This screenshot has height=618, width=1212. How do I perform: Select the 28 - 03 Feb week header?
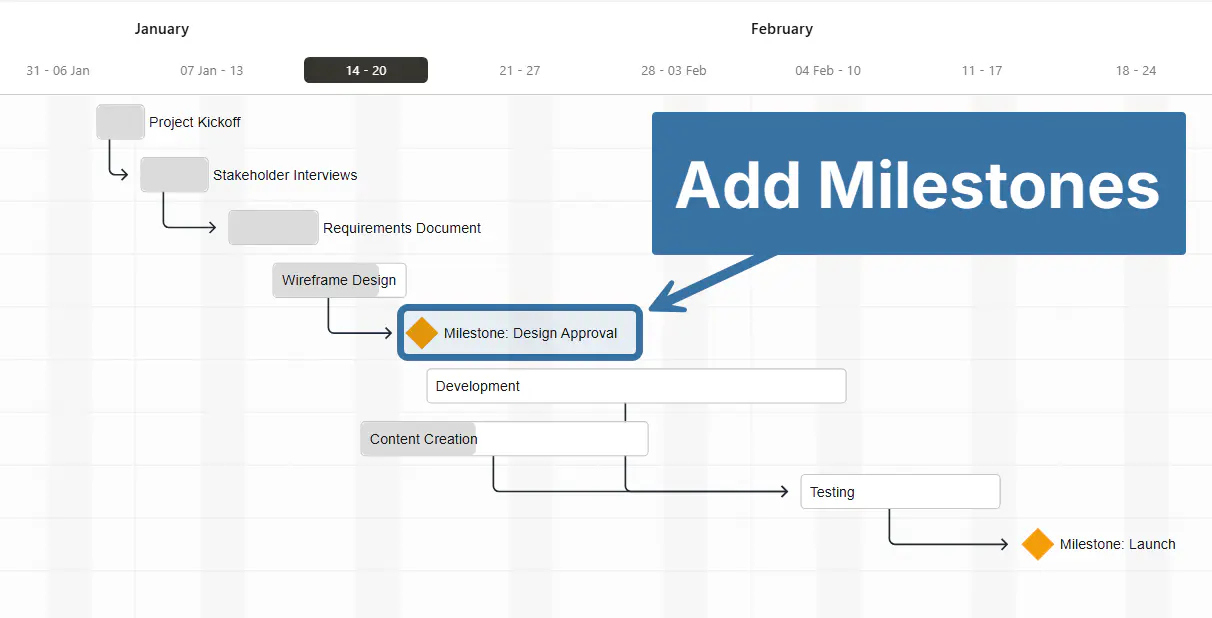point(674,70)
